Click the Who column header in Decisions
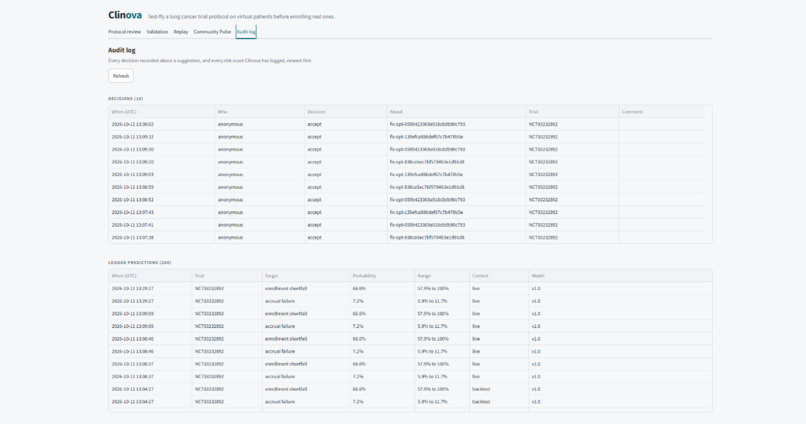This screenshot has width=806, height=424. pos(223,112)
